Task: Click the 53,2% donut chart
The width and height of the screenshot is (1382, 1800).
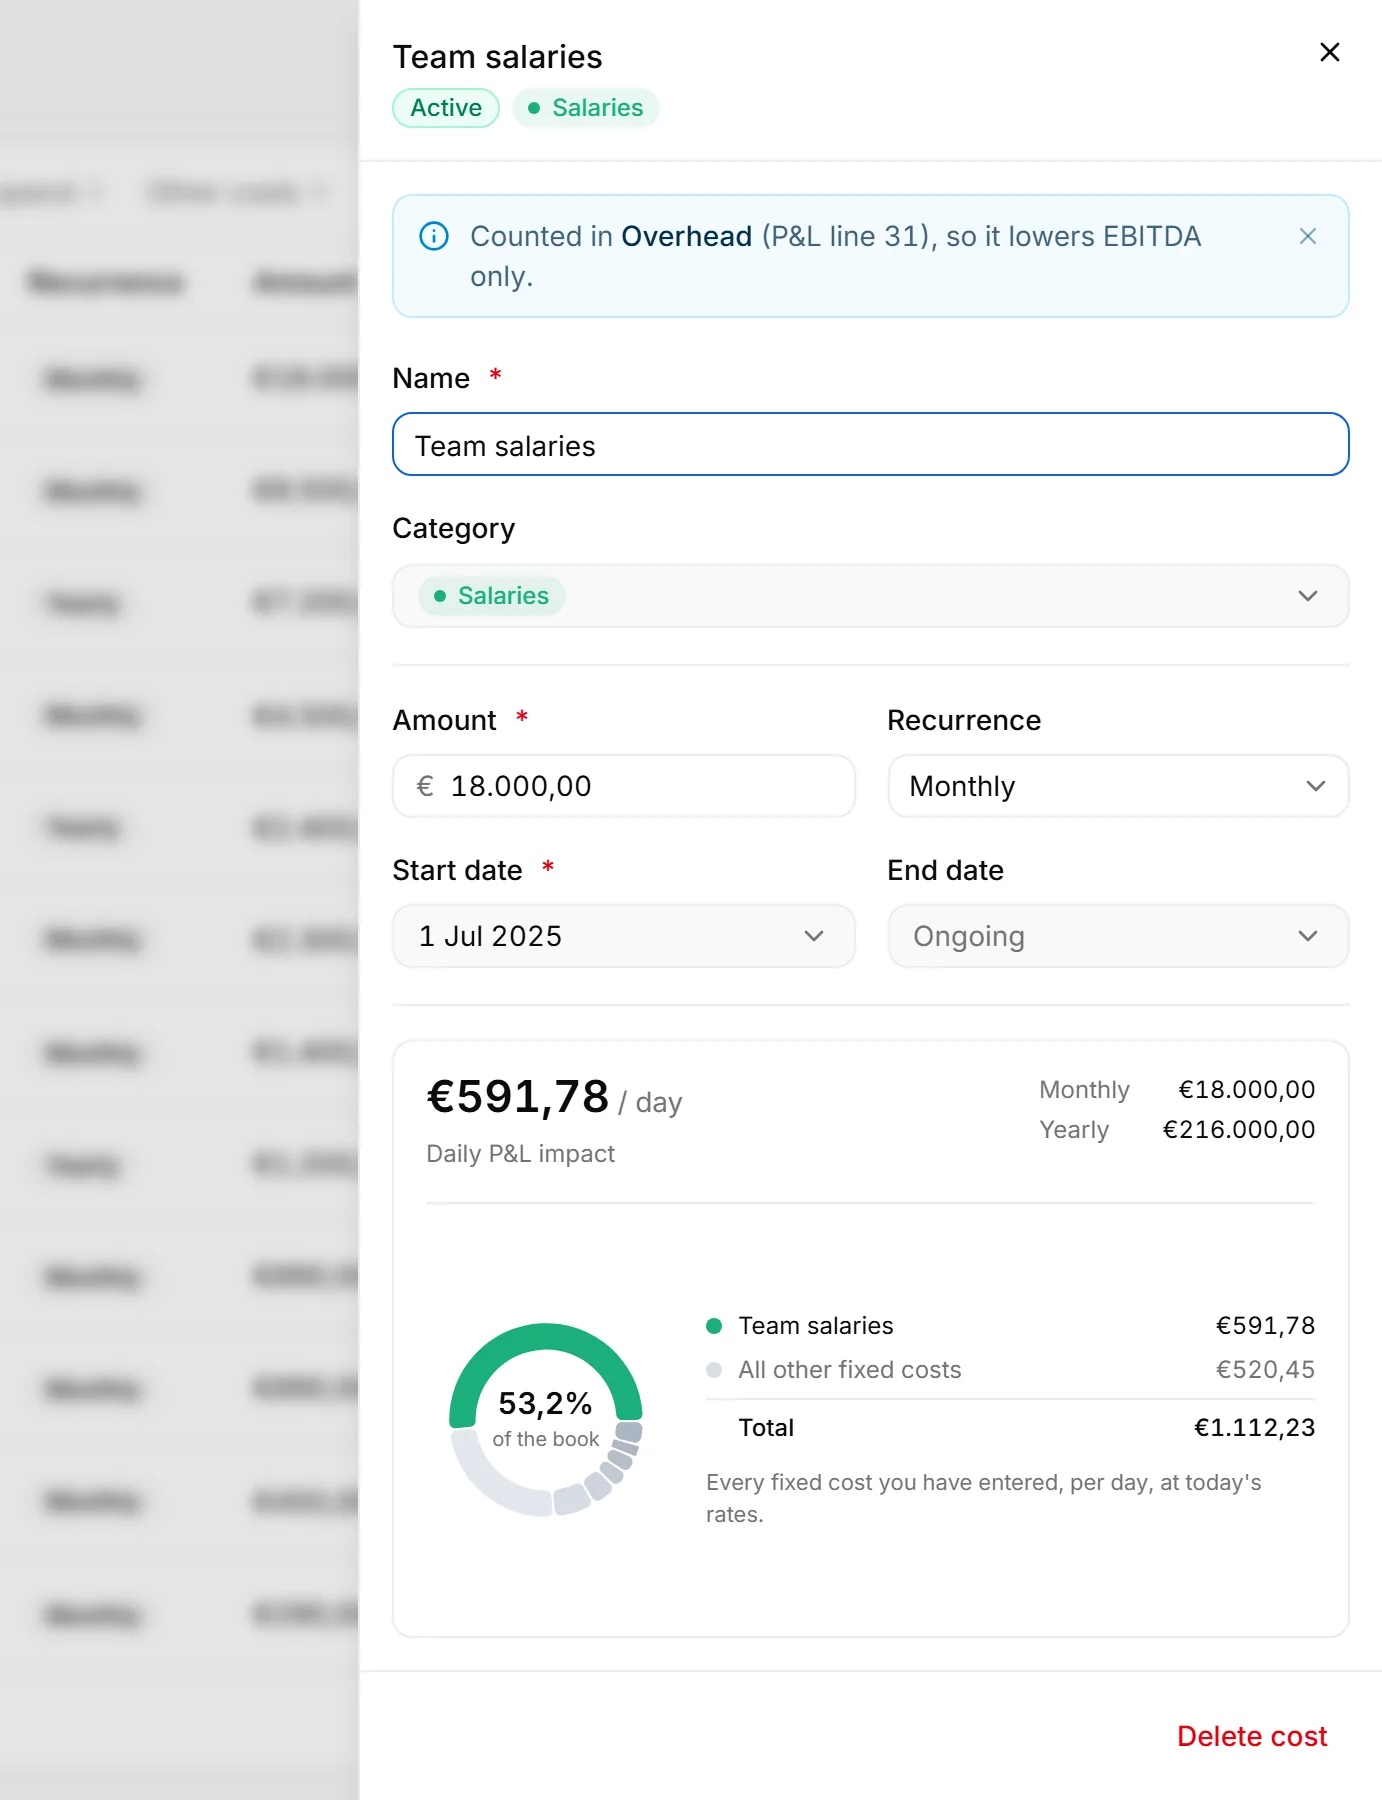Action: [546, 1420]
